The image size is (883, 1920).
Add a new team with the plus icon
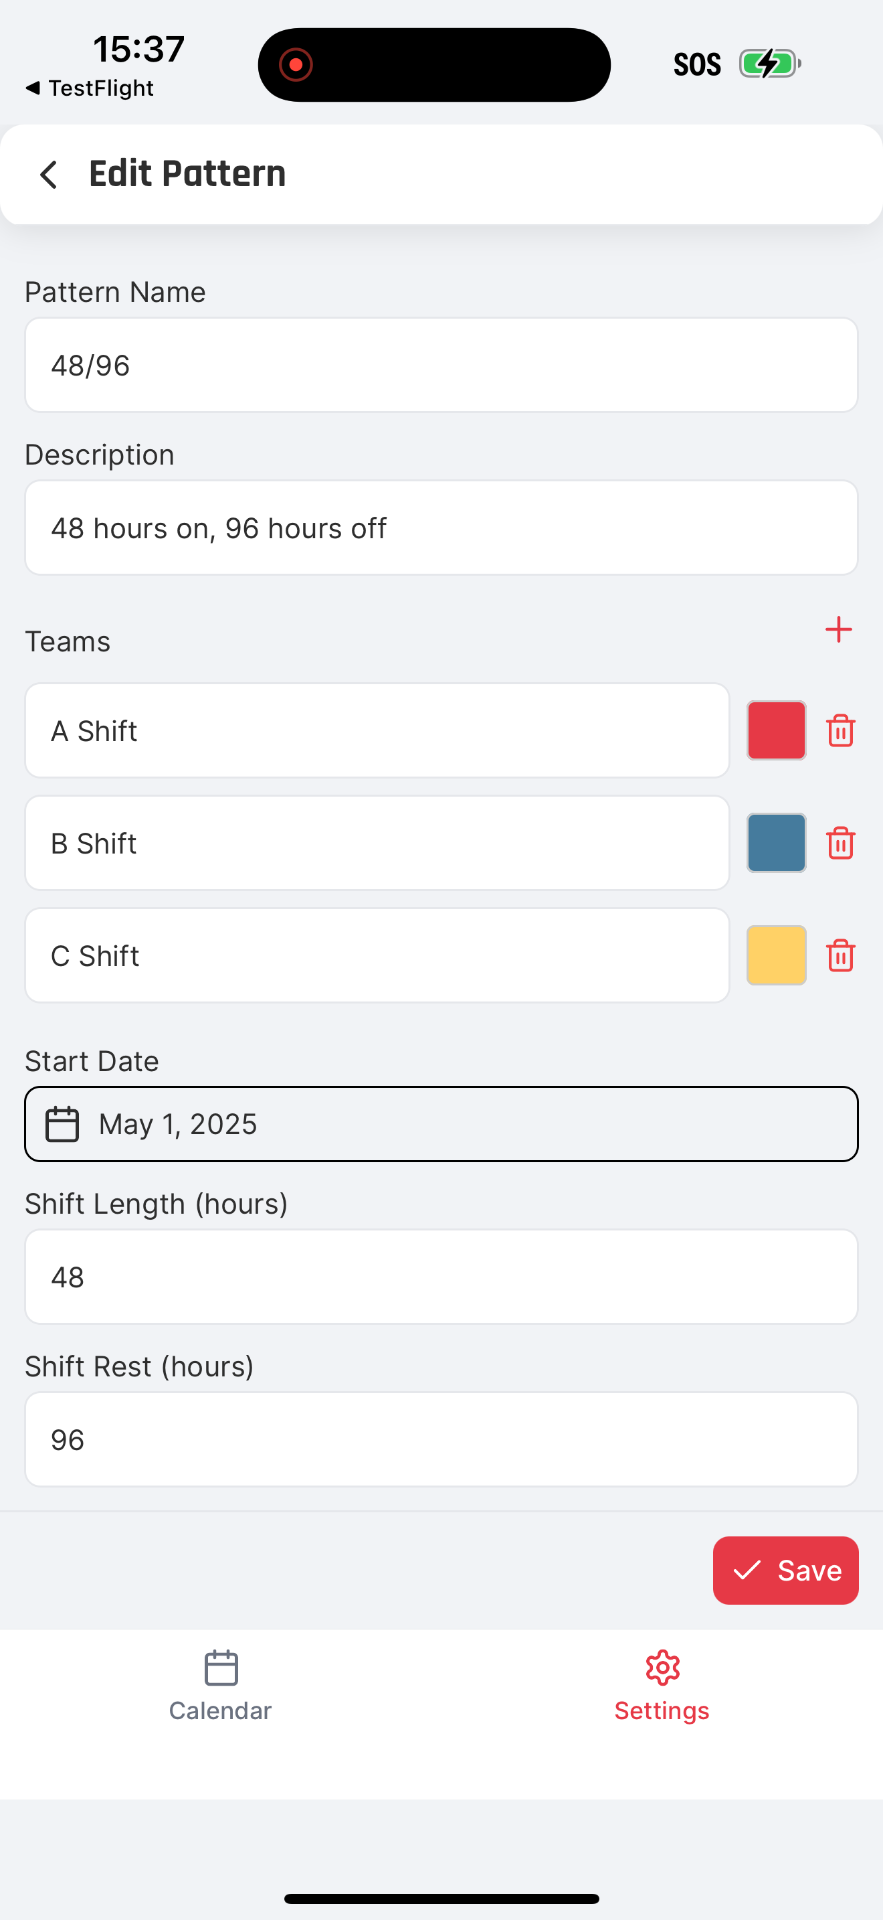tap(838, 630)
